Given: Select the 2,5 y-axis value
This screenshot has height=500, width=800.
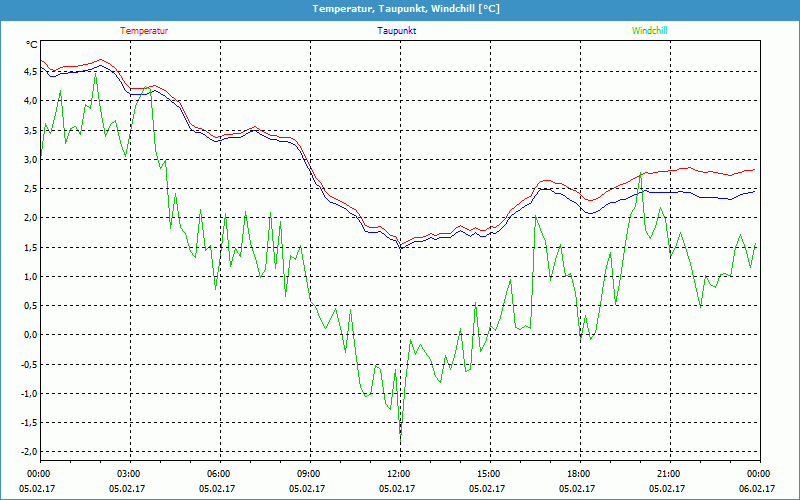Looking at the screenshot, I should click(x=31, y=189).
